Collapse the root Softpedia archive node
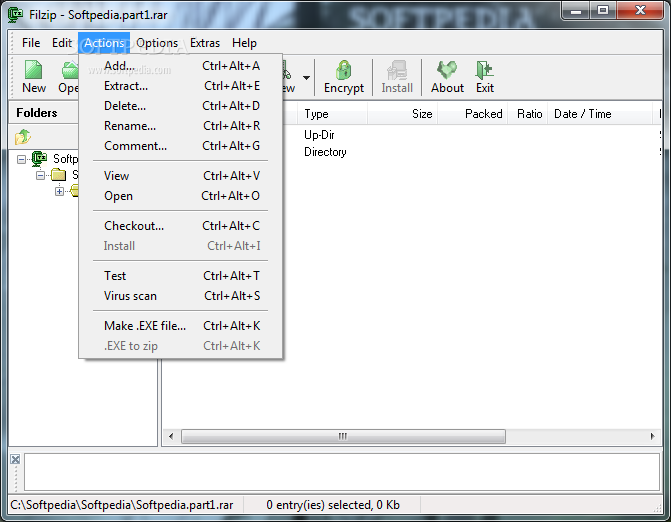Viewport: 671px width, 522px height. 21,160
